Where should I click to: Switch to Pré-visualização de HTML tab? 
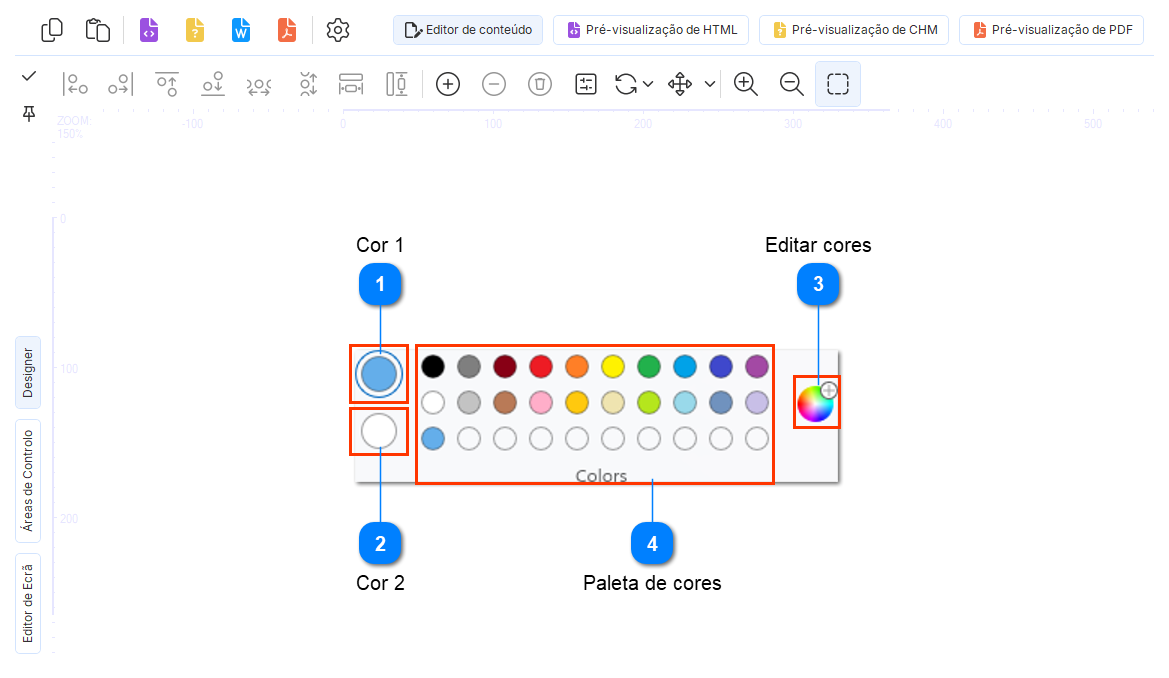point(651,30)
